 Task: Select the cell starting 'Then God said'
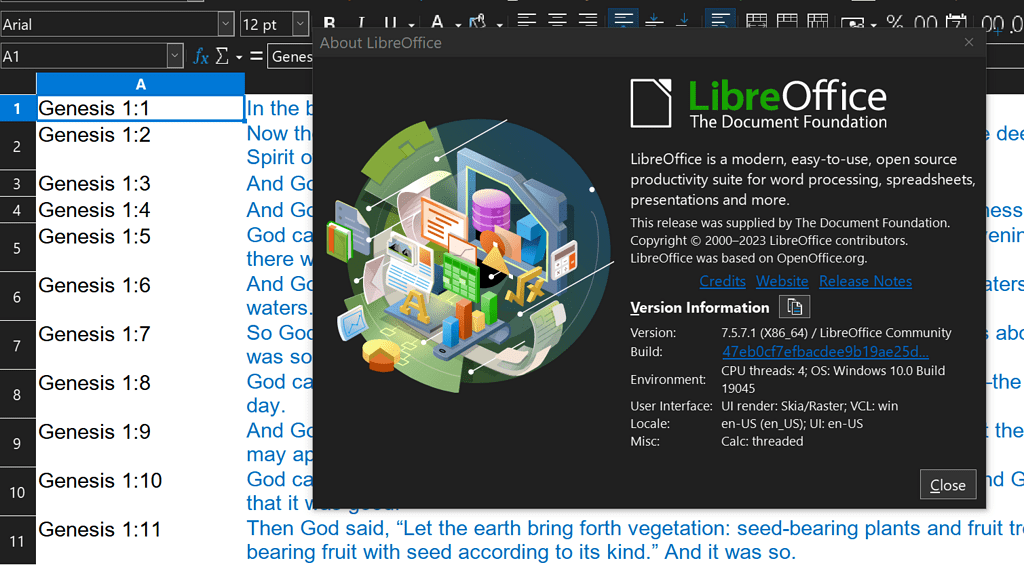click(634, 541)
